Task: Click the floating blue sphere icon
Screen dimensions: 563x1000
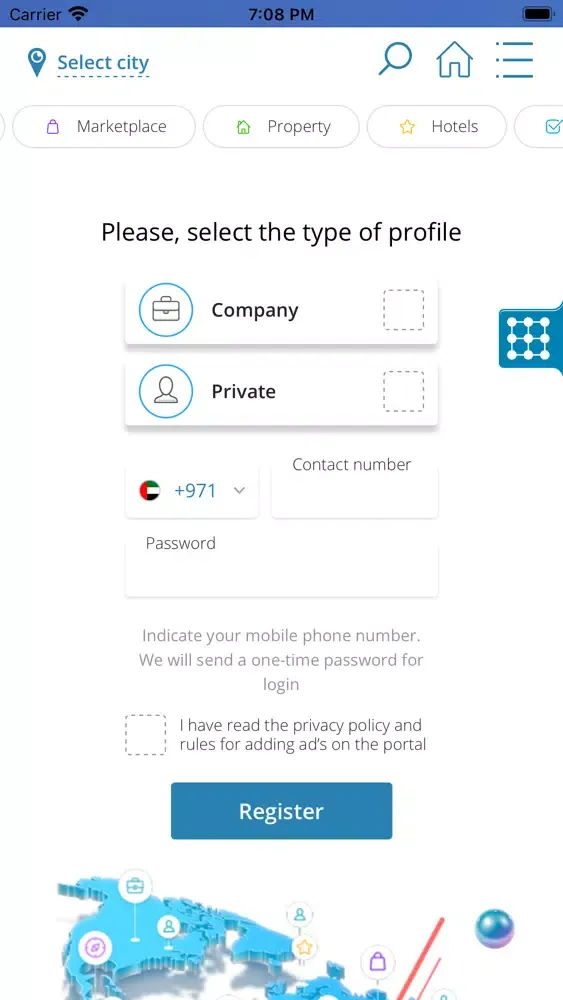Action: [x=495, y=929]
